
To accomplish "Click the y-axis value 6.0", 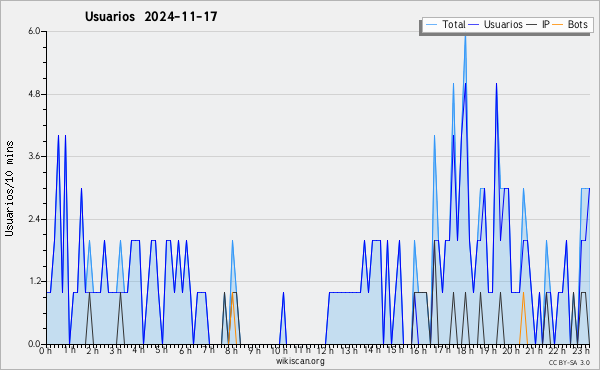I will 34,31.
